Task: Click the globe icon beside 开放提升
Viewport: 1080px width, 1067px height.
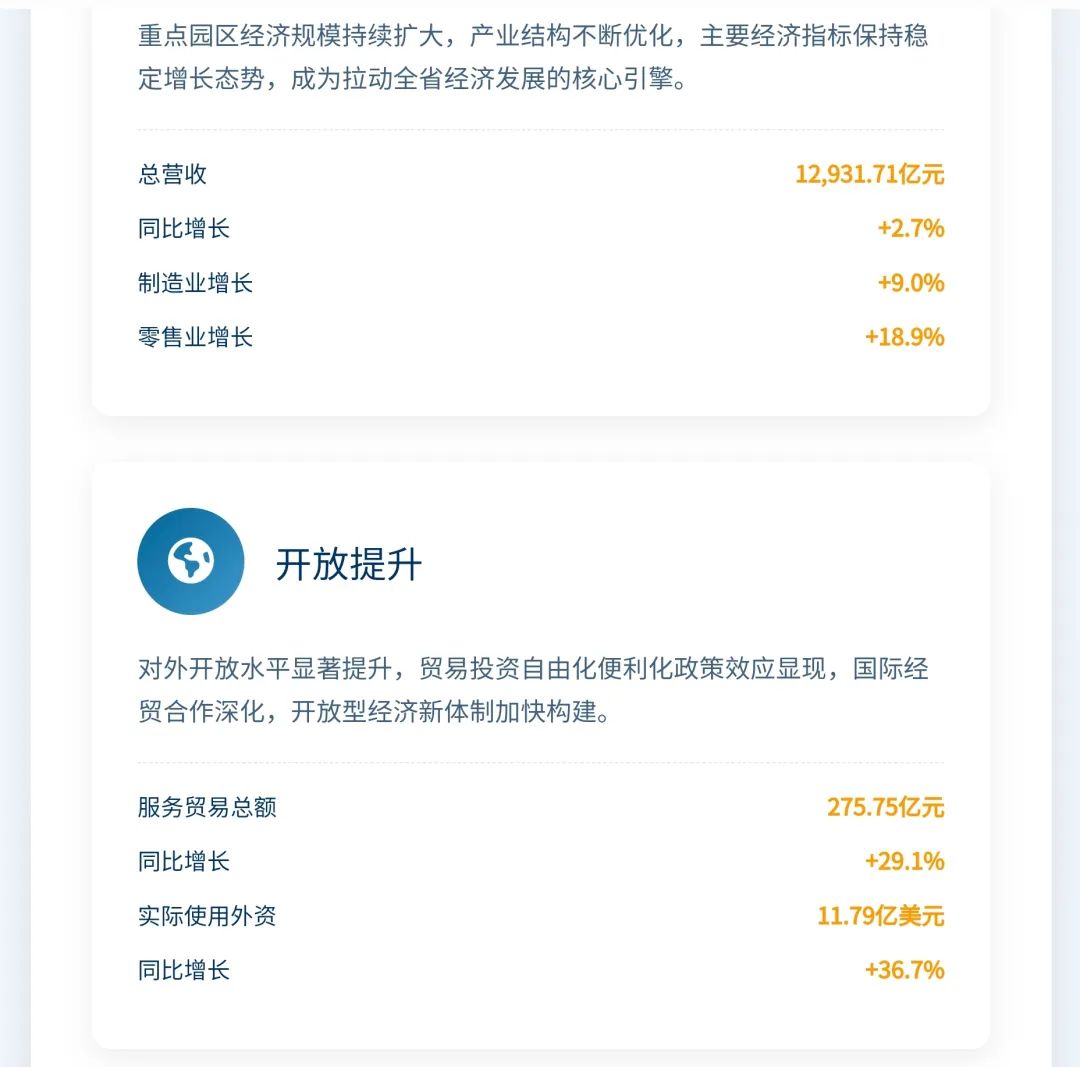Action: click(191, 561)
